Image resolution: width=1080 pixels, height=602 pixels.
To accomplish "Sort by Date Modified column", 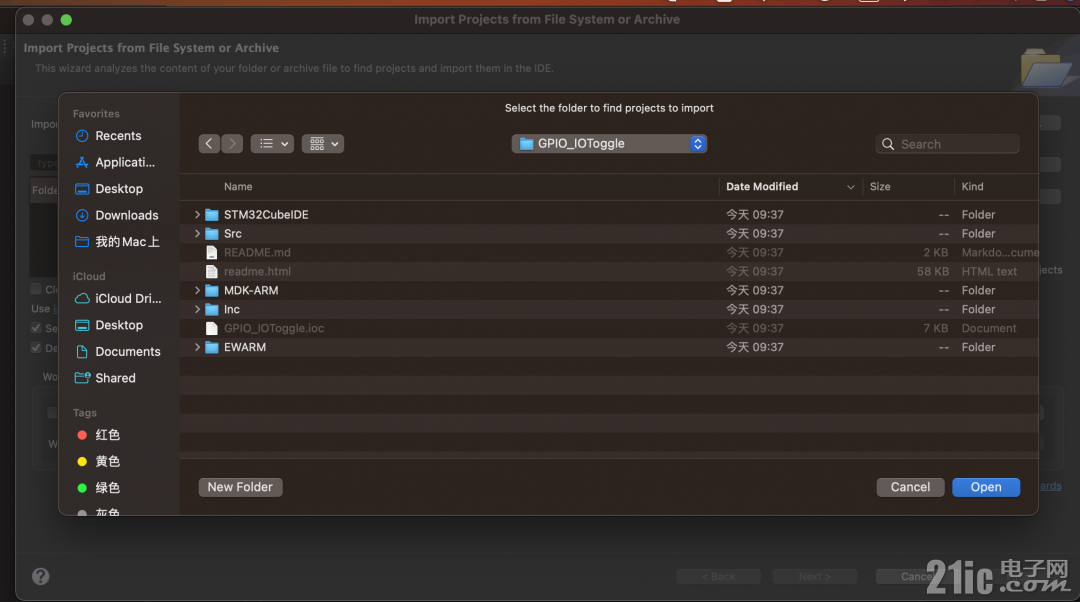I will tap(762, 187).
